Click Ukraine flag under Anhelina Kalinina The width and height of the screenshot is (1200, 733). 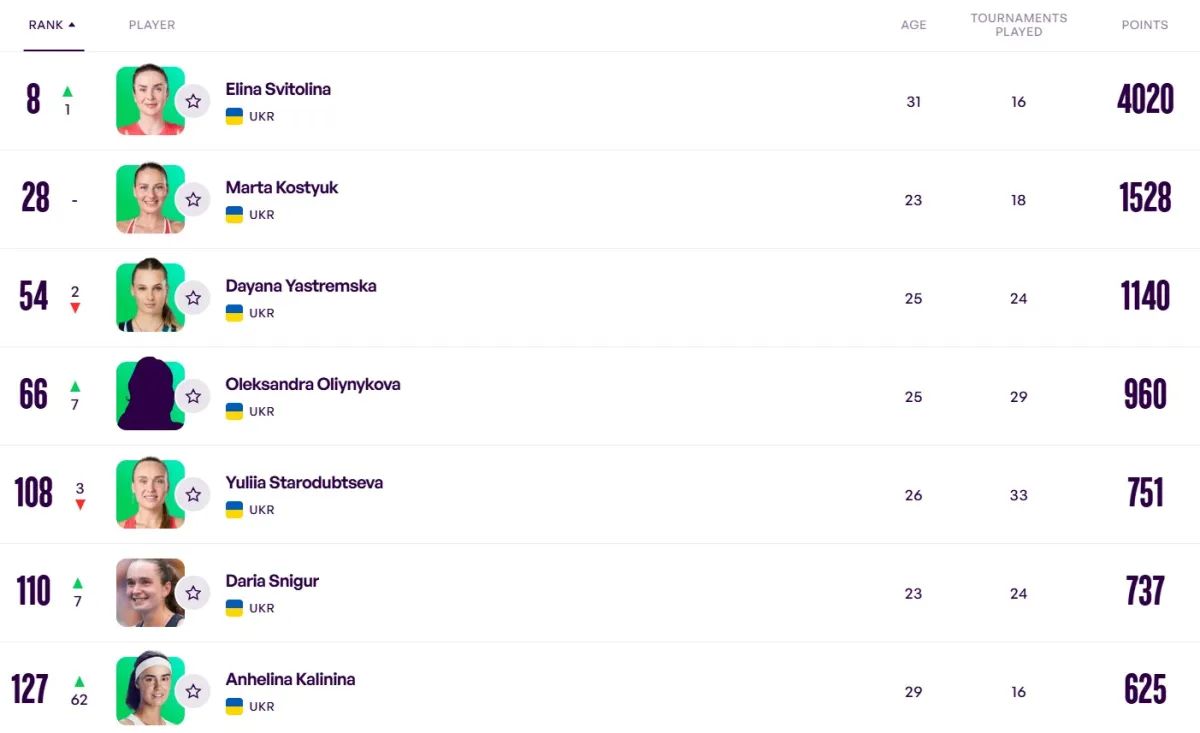pyautogui.click(x=234, y=707)
